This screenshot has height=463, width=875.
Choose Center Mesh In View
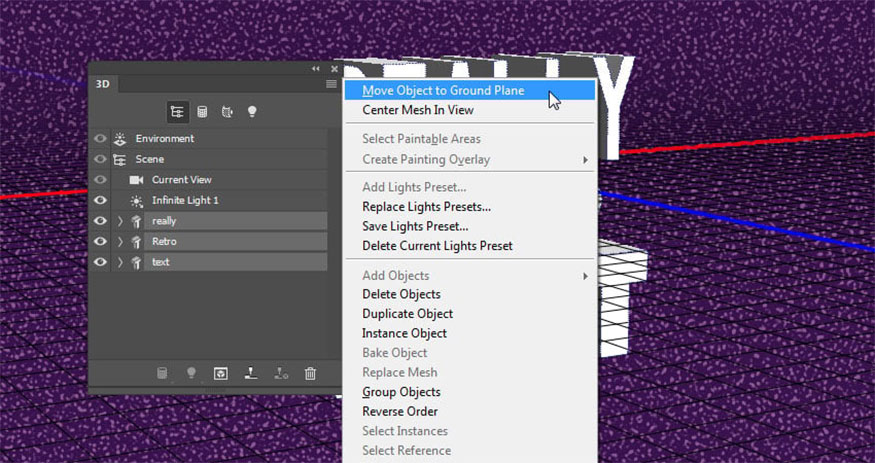tap(470, 110)
